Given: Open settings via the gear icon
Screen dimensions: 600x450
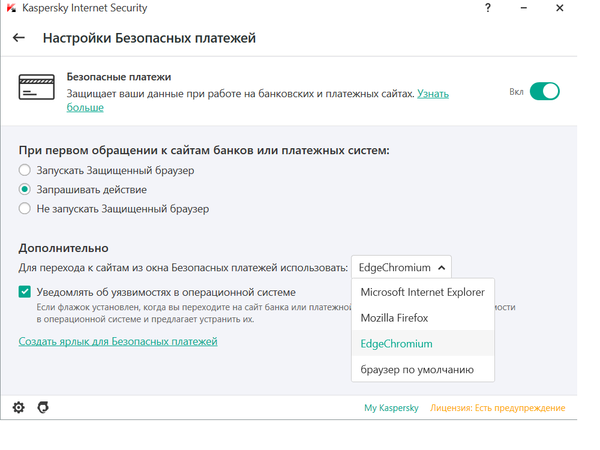Looking at the screenshot, I should (x=18, y=408).
